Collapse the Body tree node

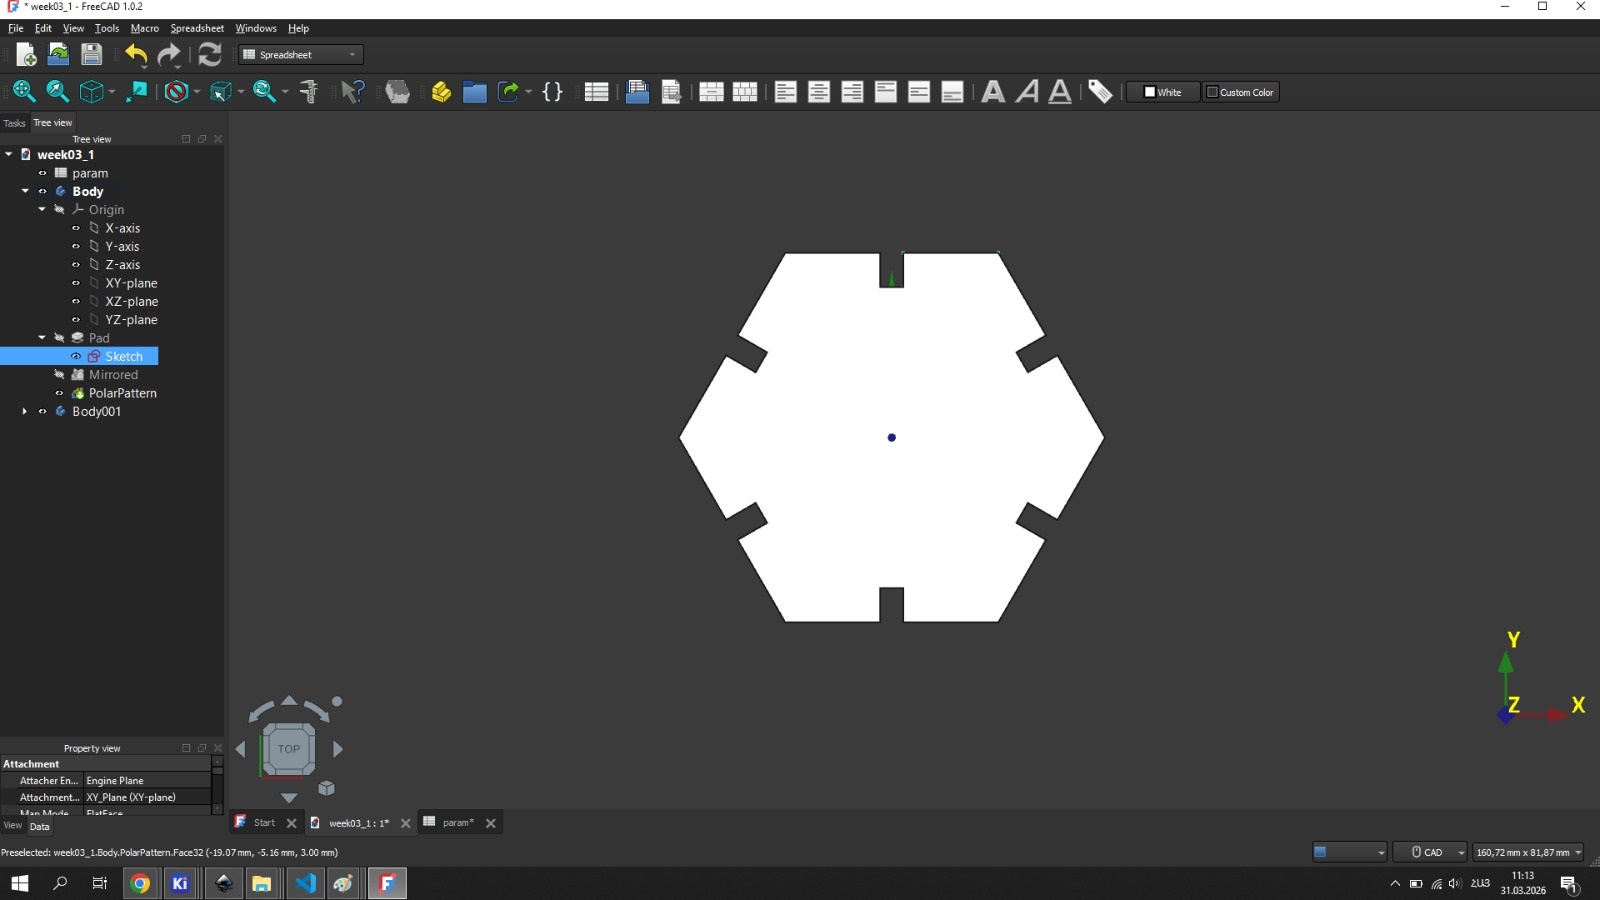[x=24, y=191]
